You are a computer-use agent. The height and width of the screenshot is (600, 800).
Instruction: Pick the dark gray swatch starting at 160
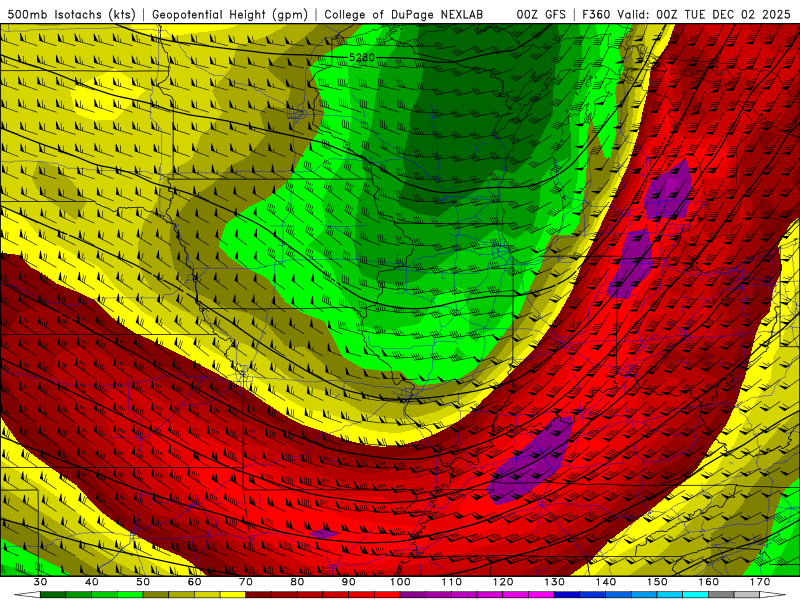click(721, 595)
